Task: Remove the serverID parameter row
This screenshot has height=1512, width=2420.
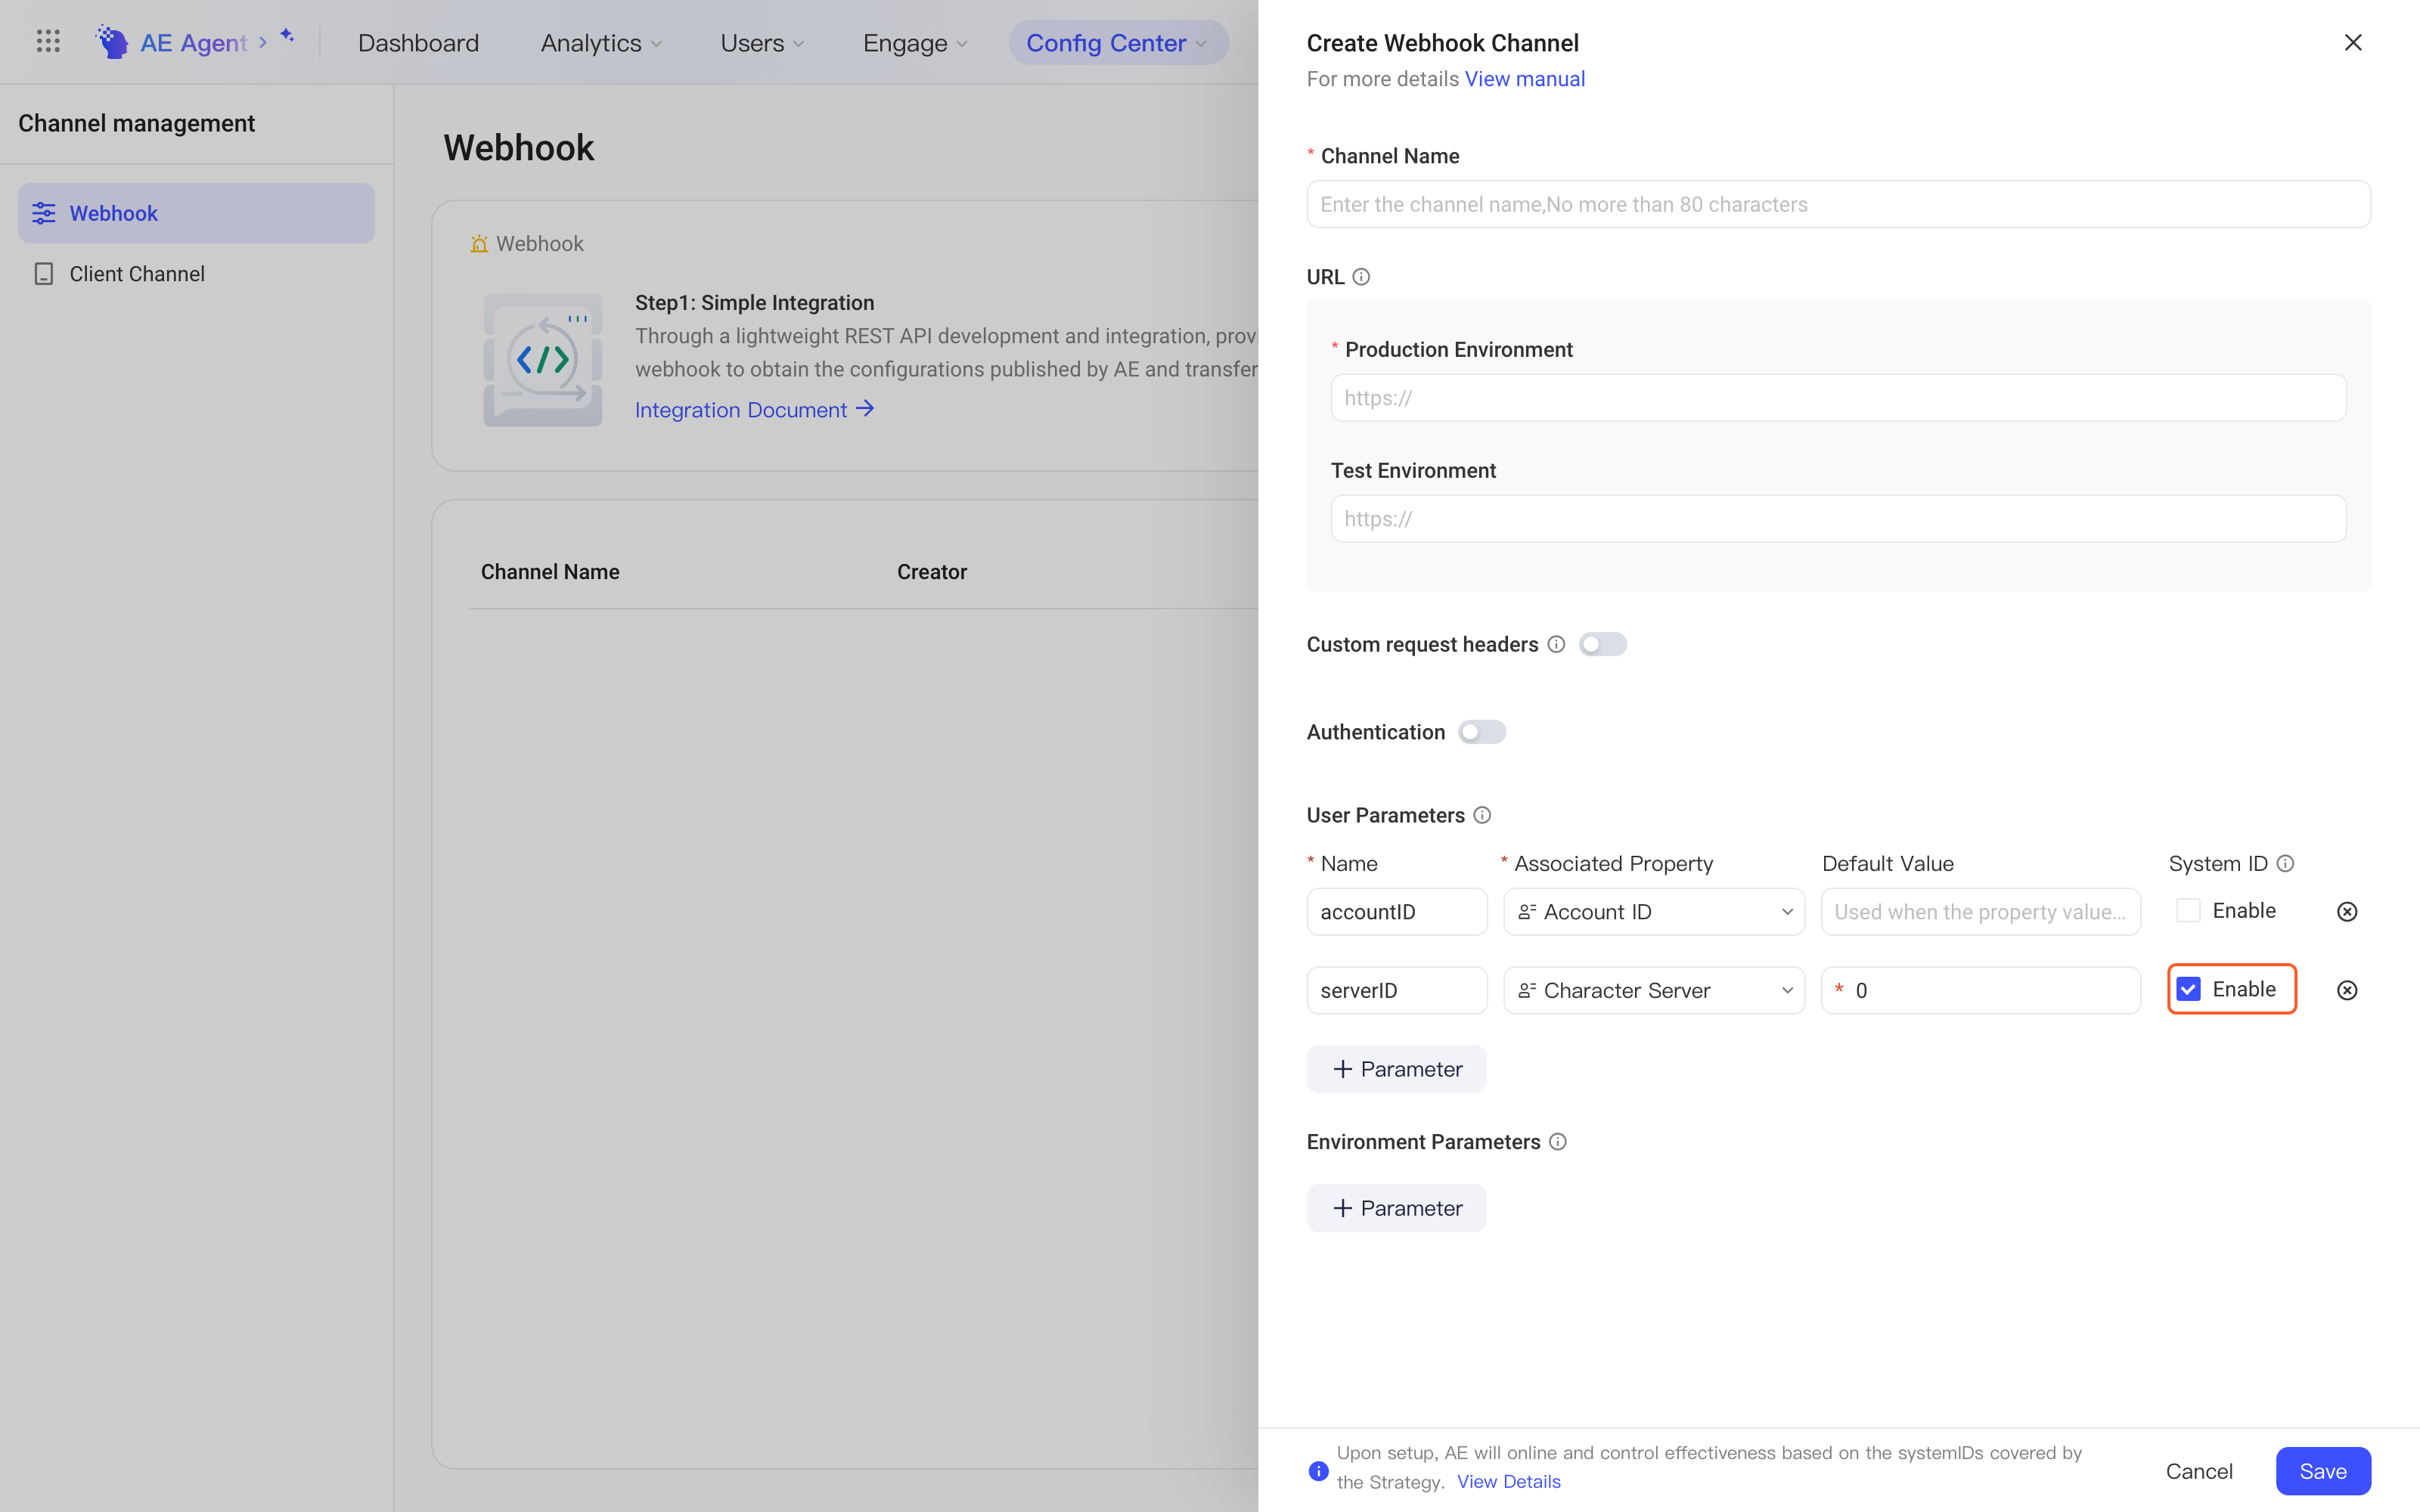Action: tap(2347, 990)
